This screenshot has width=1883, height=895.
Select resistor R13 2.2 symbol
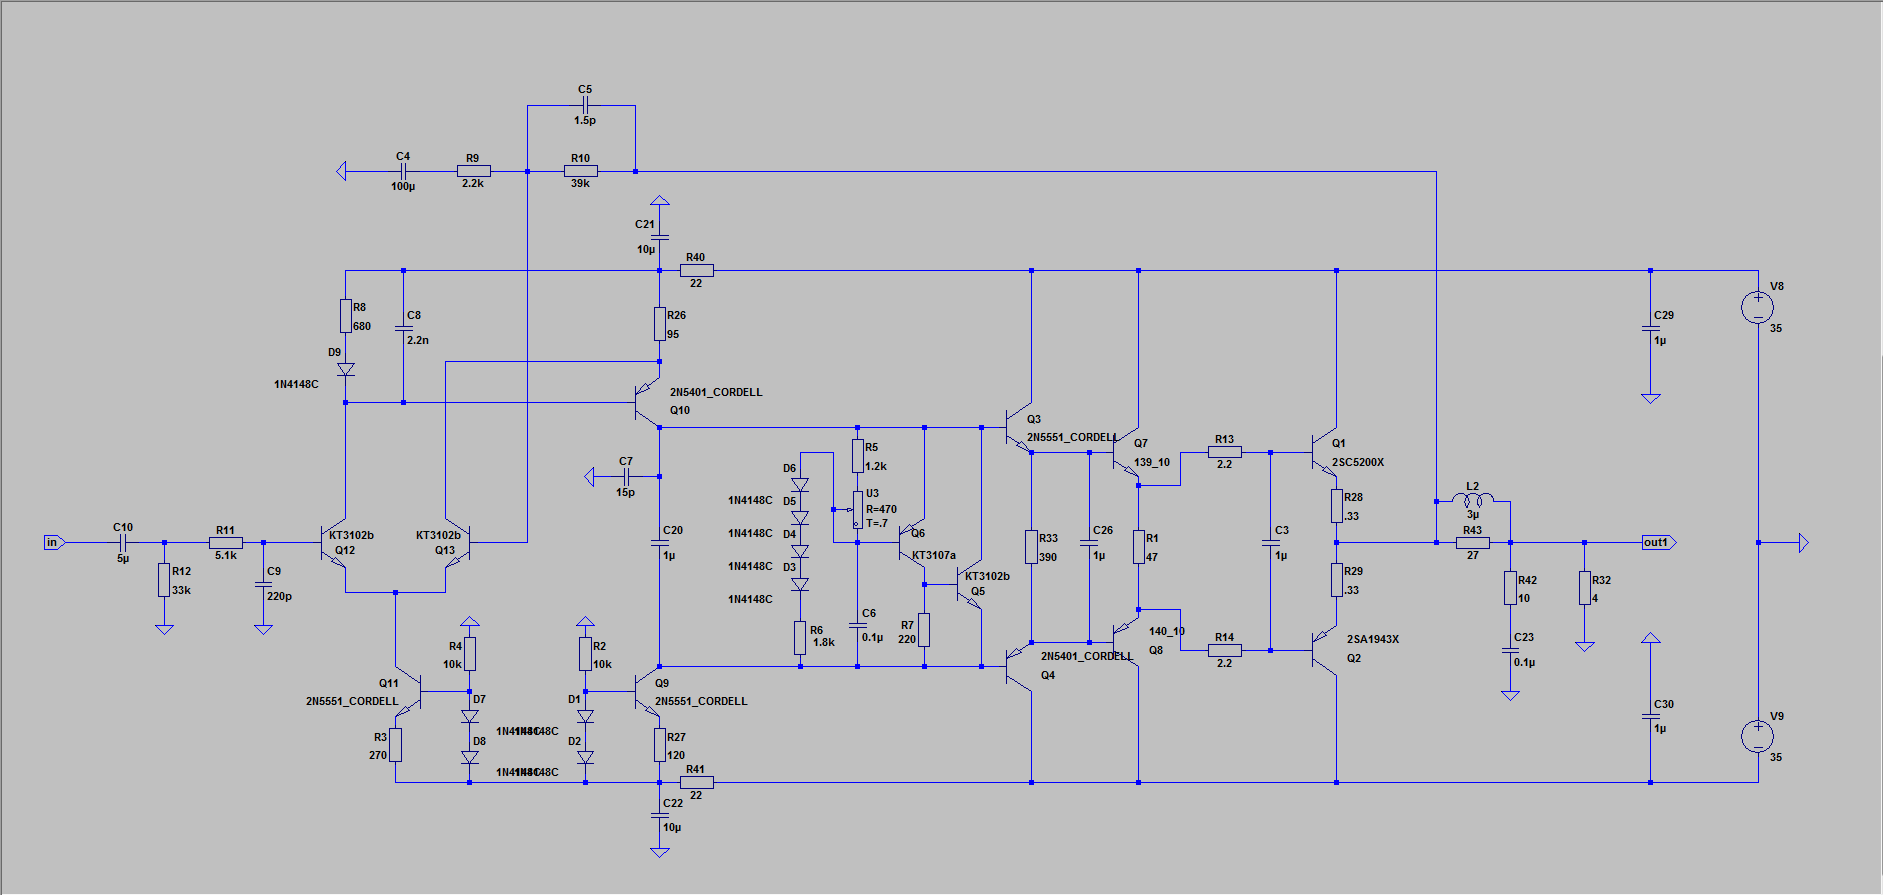[x=1225, y=452]
